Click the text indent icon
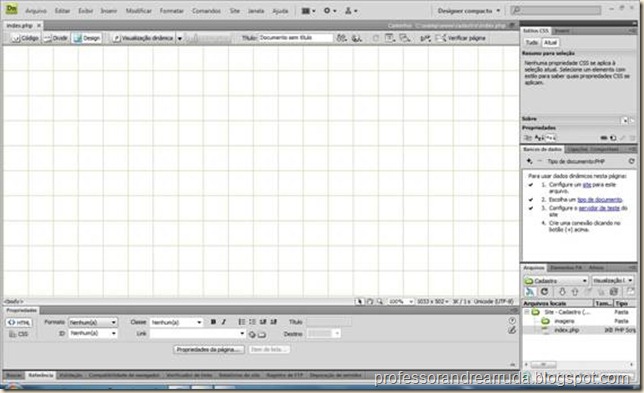 click(x=274, y=322)
